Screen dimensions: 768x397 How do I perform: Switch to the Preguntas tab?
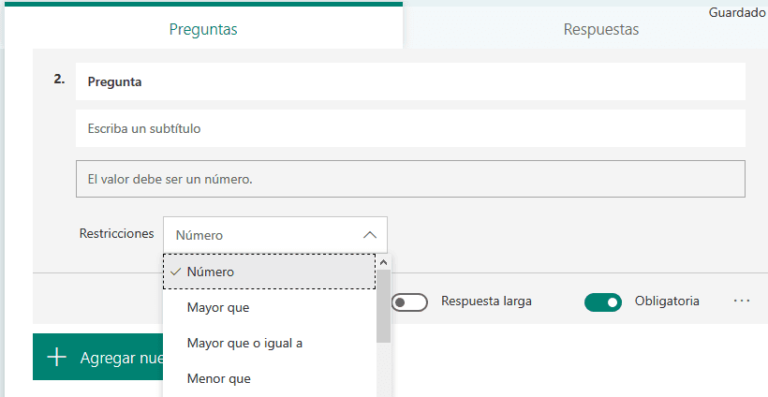[x=203, y=29]
